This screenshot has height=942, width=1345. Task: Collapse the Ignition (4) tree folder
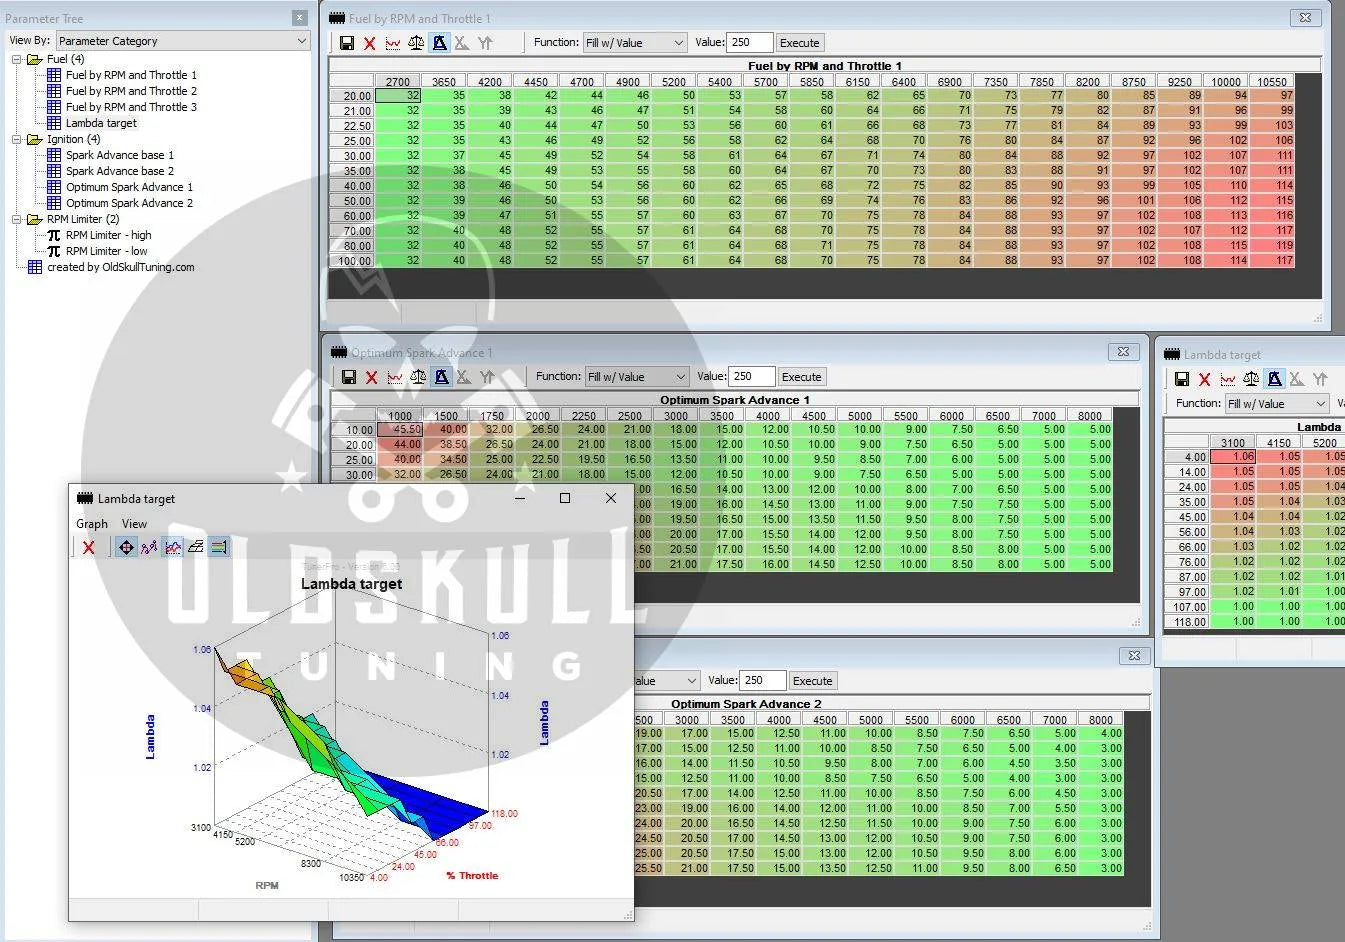pos(17,139)
